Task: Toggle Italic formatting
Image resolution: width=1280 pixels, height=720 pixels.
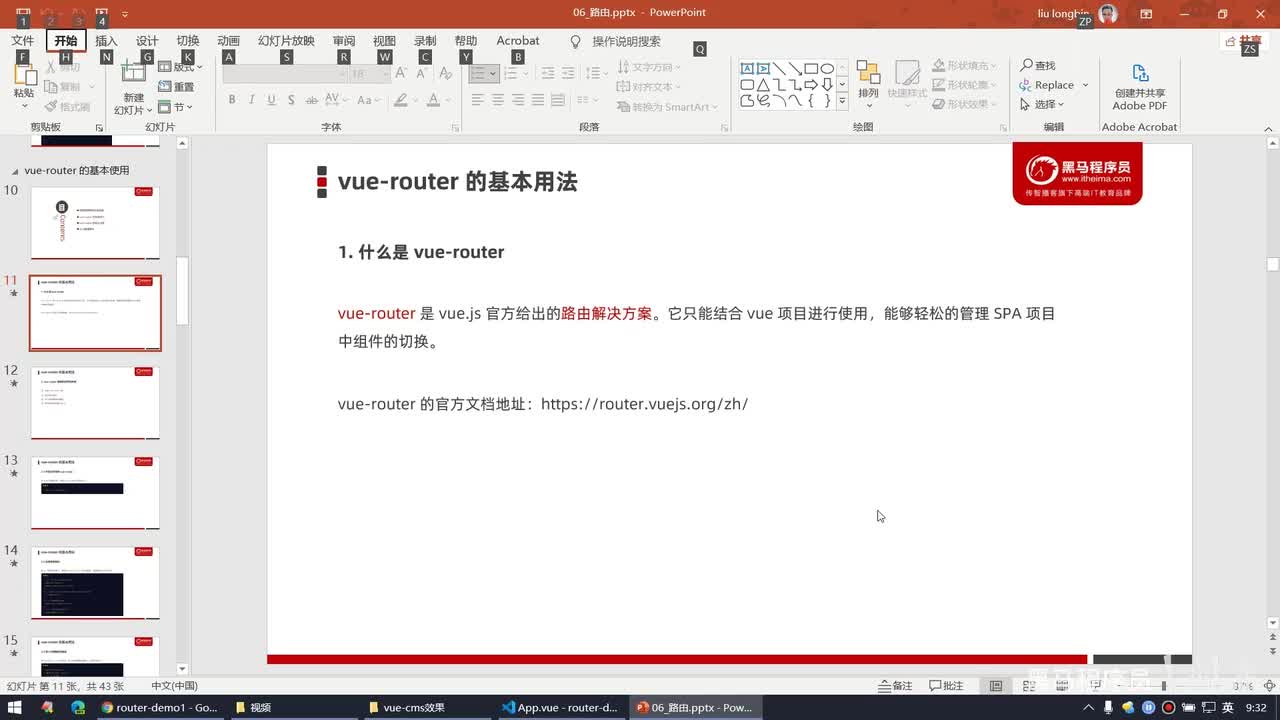Action: pyautogui.click(x=252, y=100)
